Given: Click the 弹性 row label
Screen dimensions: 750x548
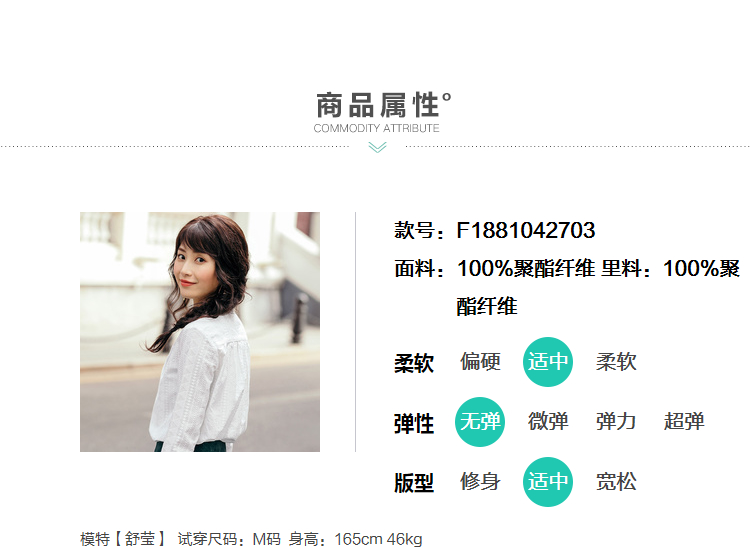Looking at the screenshot, I should tap(414, 424).
